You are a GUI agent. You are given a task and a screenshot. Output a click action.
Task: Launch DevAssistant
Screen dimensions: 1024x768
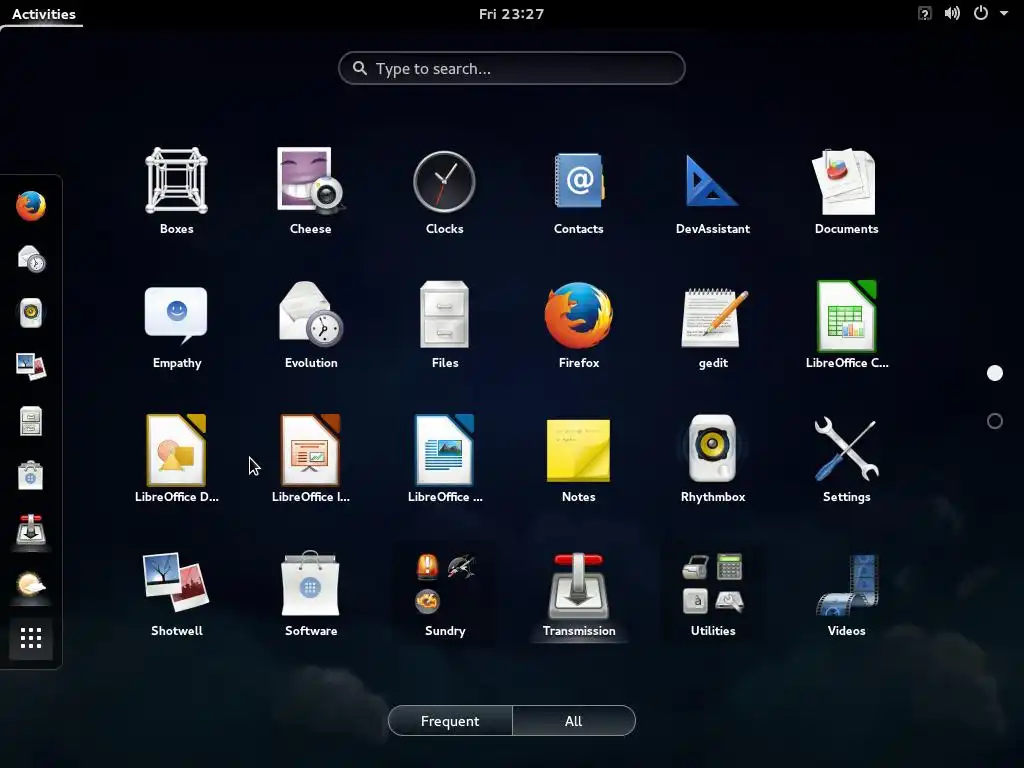(x=712, y=191)
